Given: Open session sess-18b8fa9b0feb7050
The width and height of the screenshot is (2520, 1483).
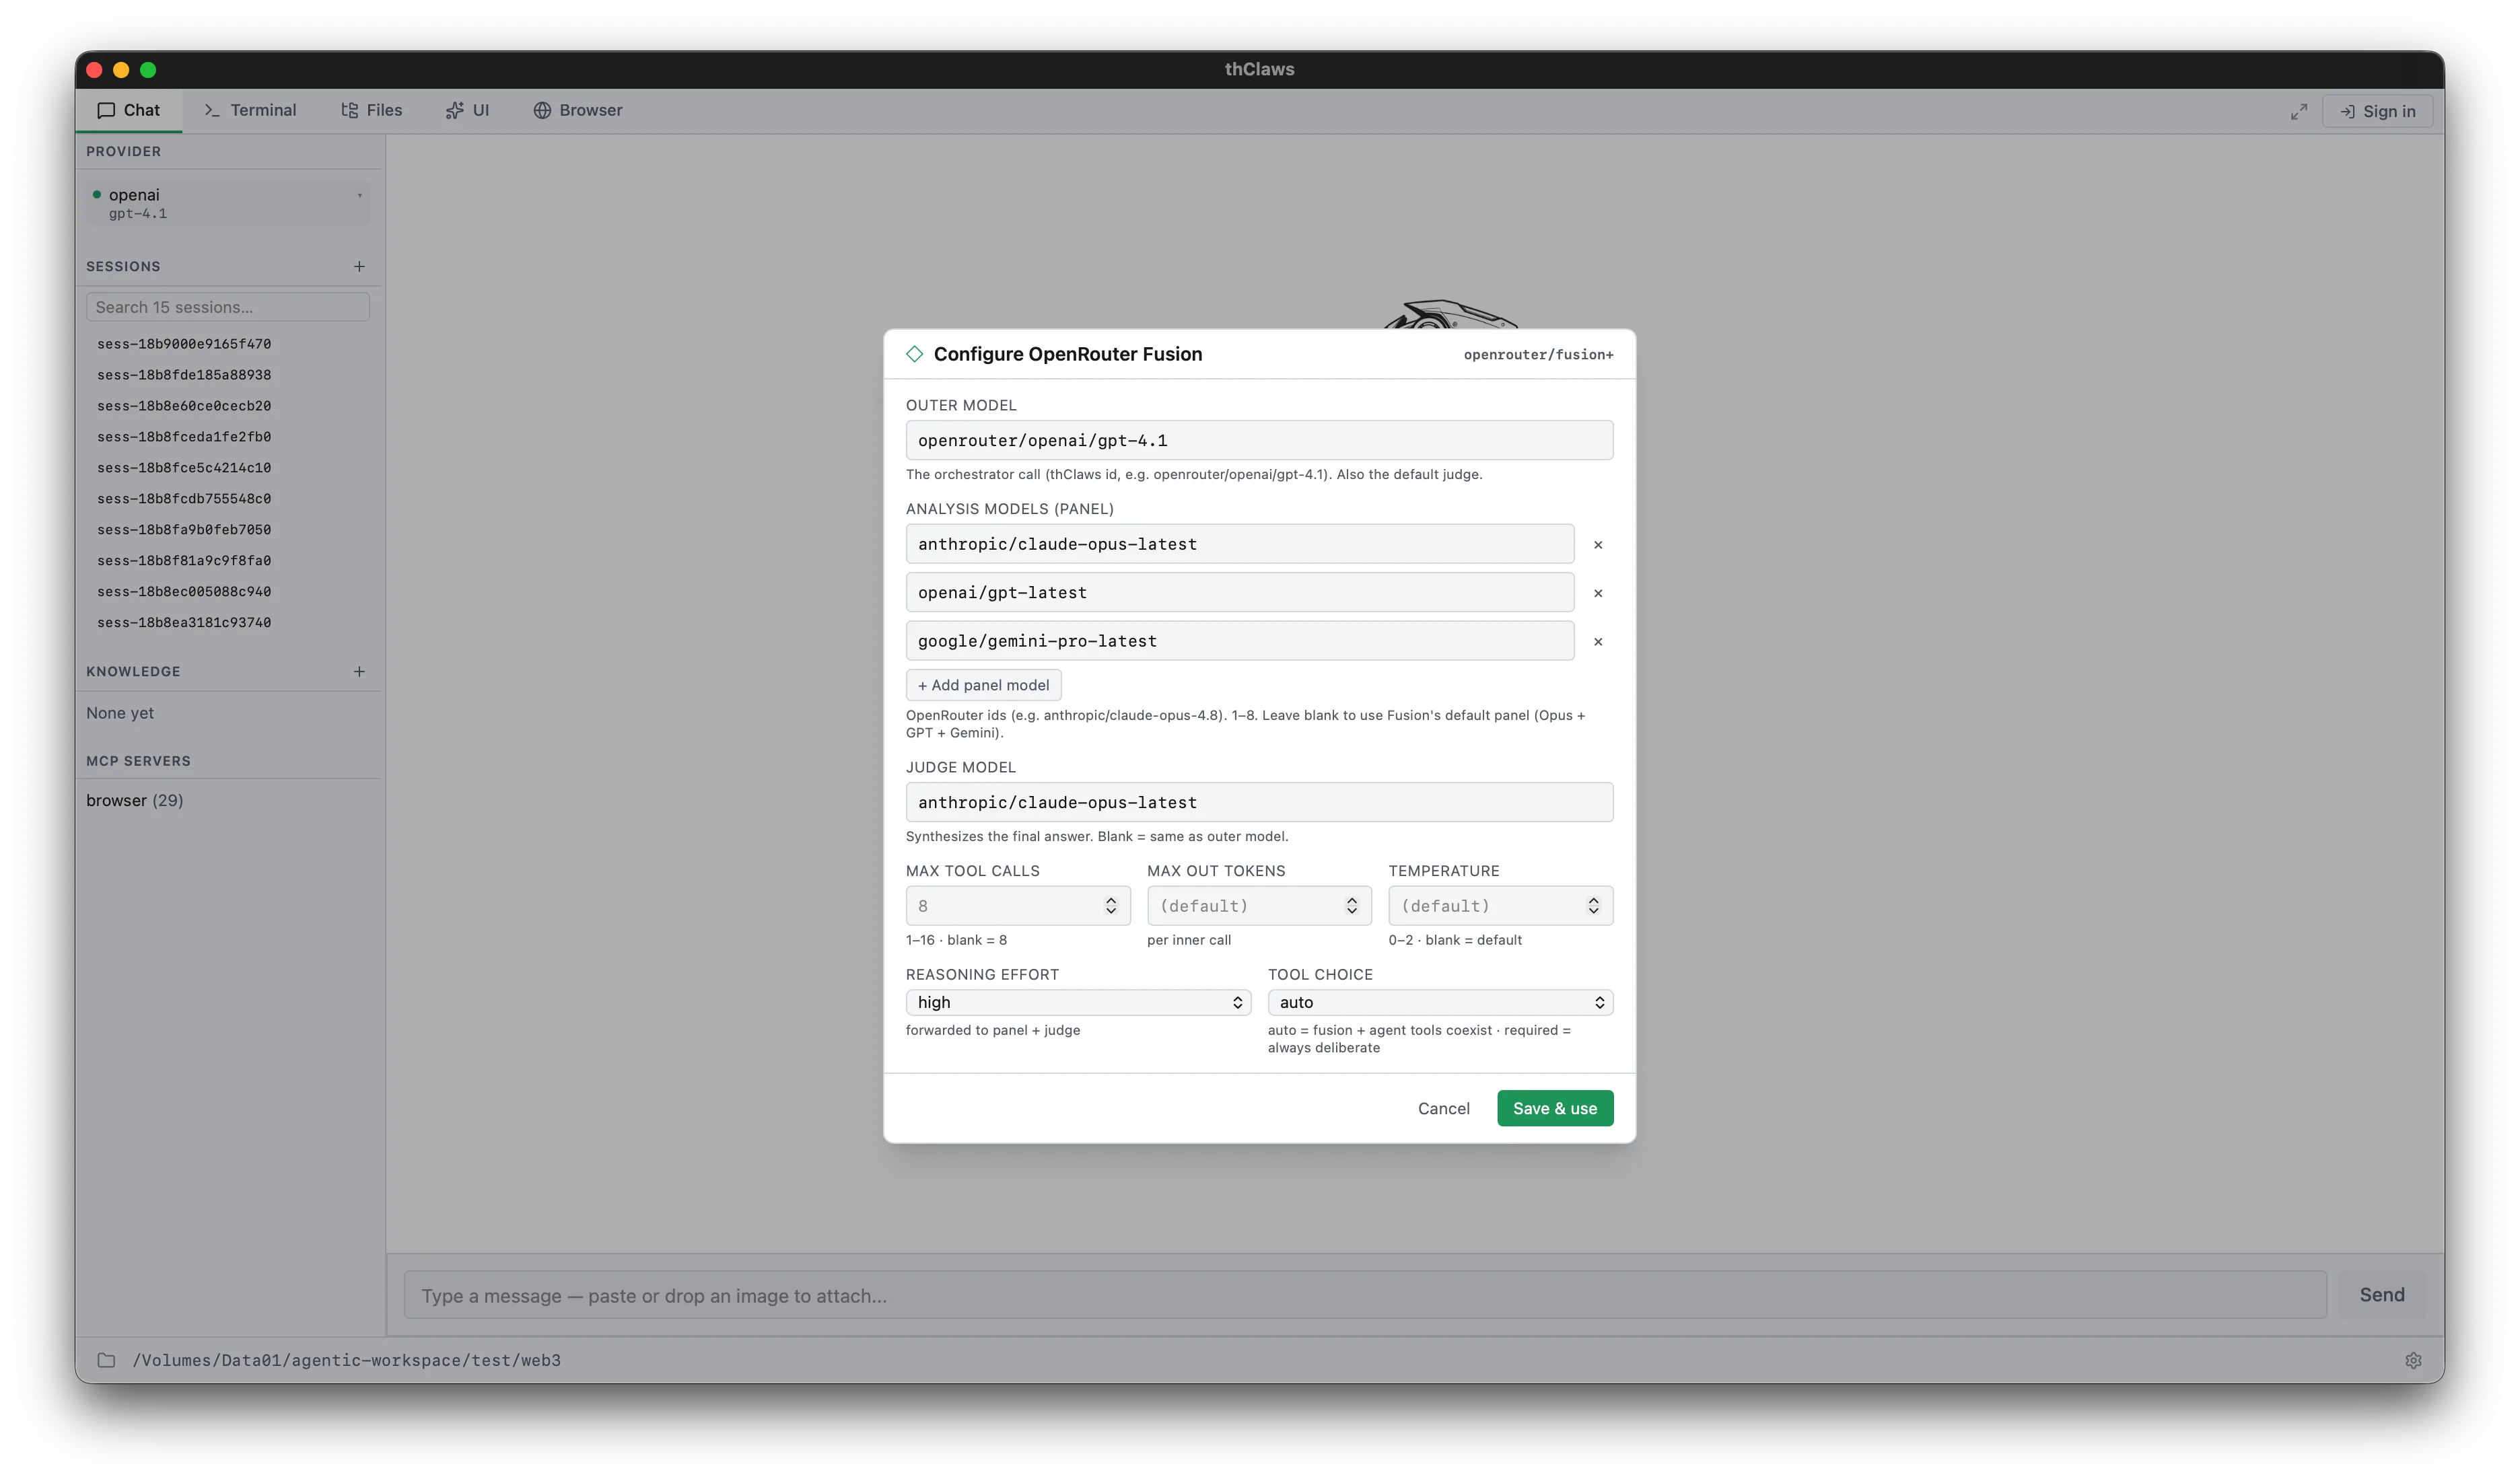Looking at the screenshot, I should 184,529.
